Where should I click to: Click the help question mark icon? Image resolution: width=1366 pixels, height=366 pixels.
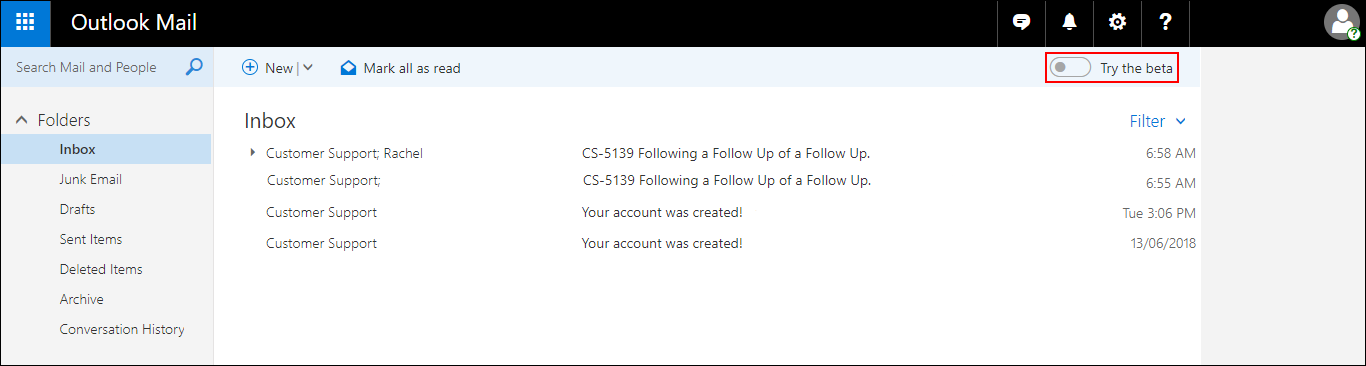(1165, 23)
